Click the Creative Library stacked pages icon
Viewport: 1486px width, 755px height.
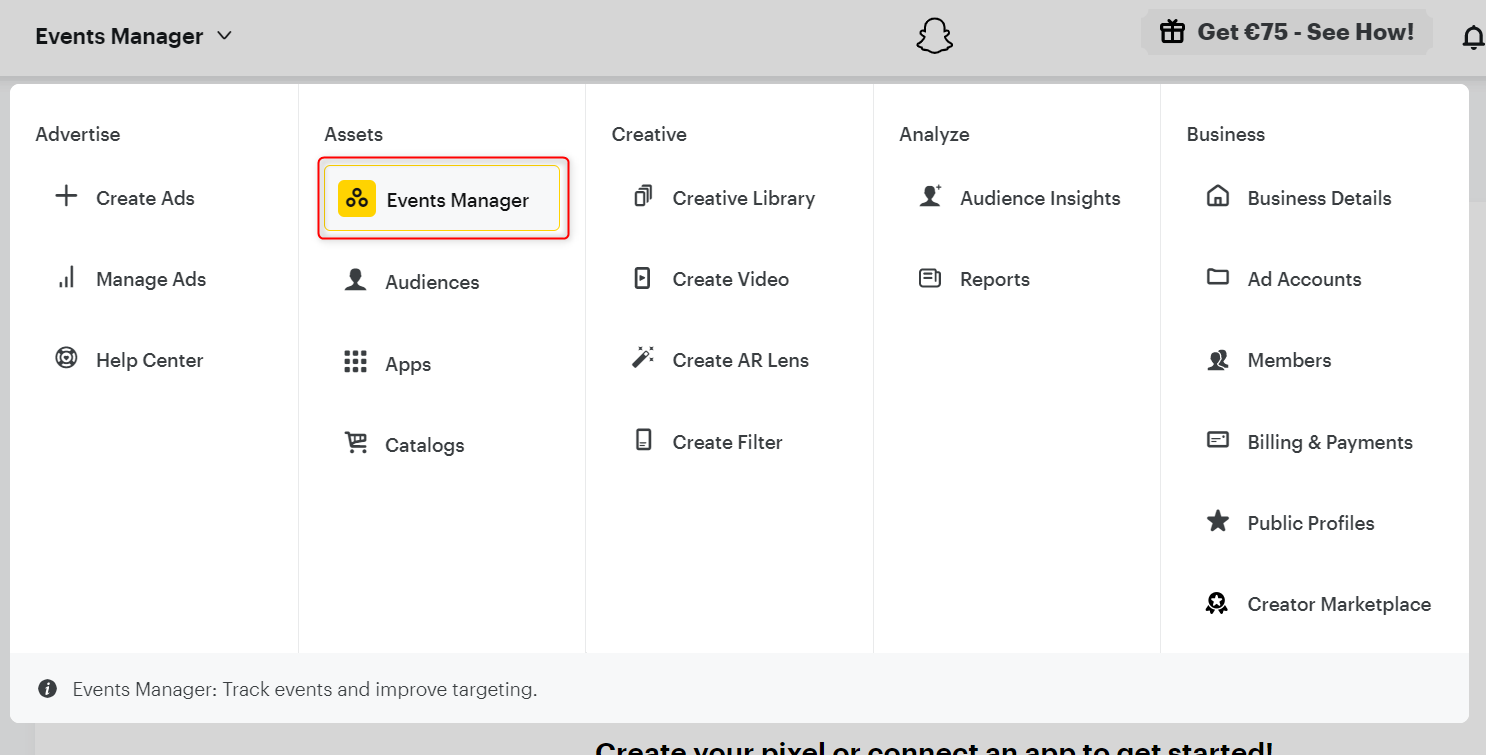tap(643, 196)
